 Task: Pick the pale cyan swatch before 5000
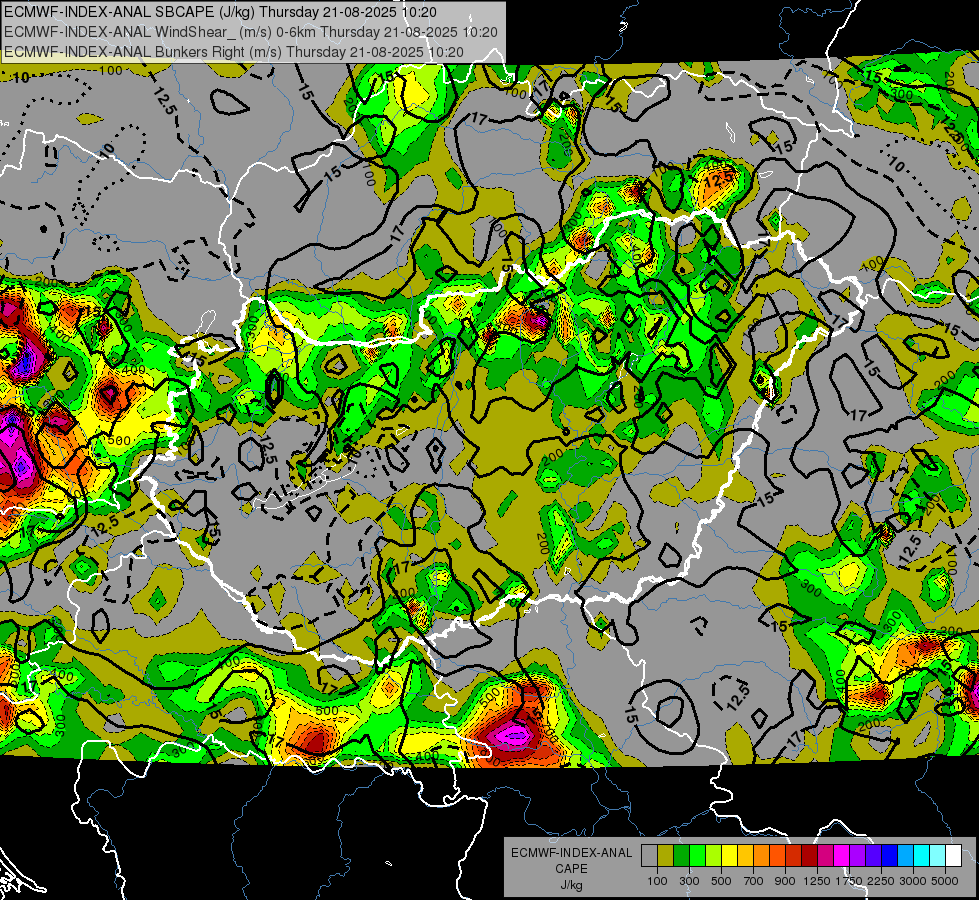coord(938,855)
